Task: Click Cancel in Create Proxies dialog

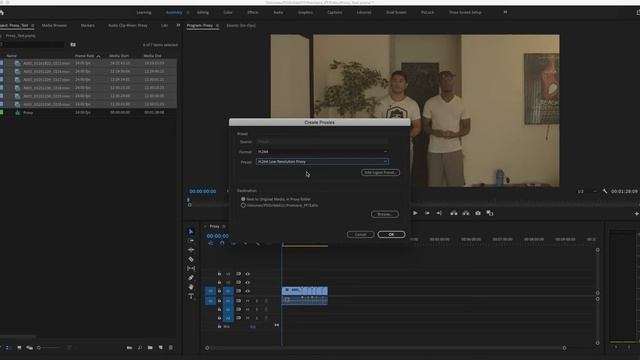Action: click(360, 234)
